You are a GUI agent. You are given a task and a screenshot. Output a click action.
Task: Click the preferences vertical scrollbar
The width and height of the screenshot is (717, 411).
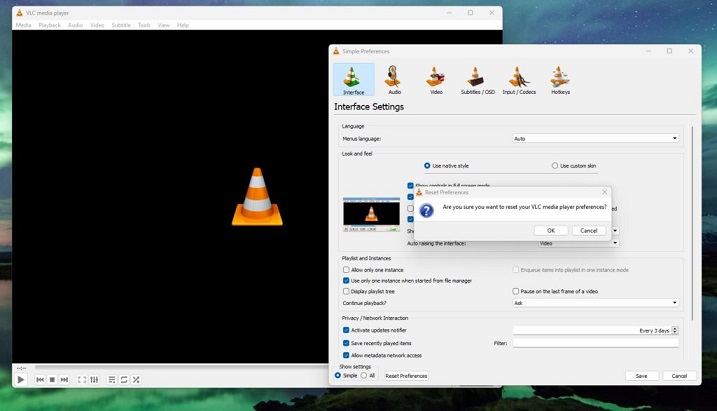(692, 223)
